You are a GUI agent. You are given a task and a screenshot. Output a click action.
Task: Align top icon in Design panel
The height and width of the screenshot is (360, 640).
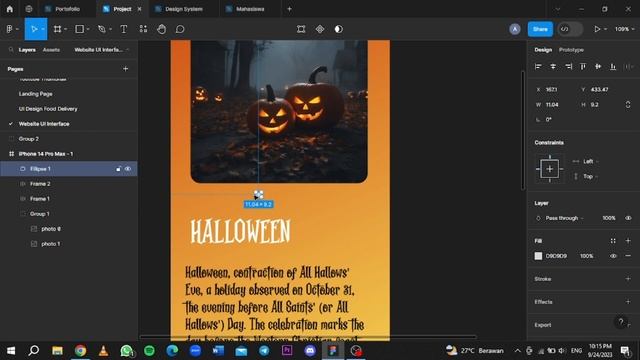pyautogui.click(x=583, y=67)
